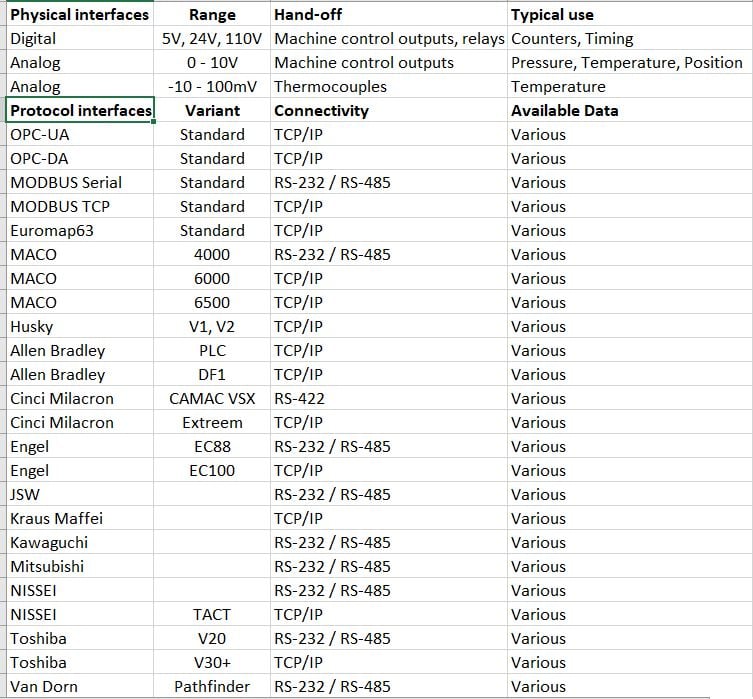Image resolution: width=753 pixels, height=699 pixels.
Task: Click the 'Extreem' variant cell
Action: tap(212, 422)
